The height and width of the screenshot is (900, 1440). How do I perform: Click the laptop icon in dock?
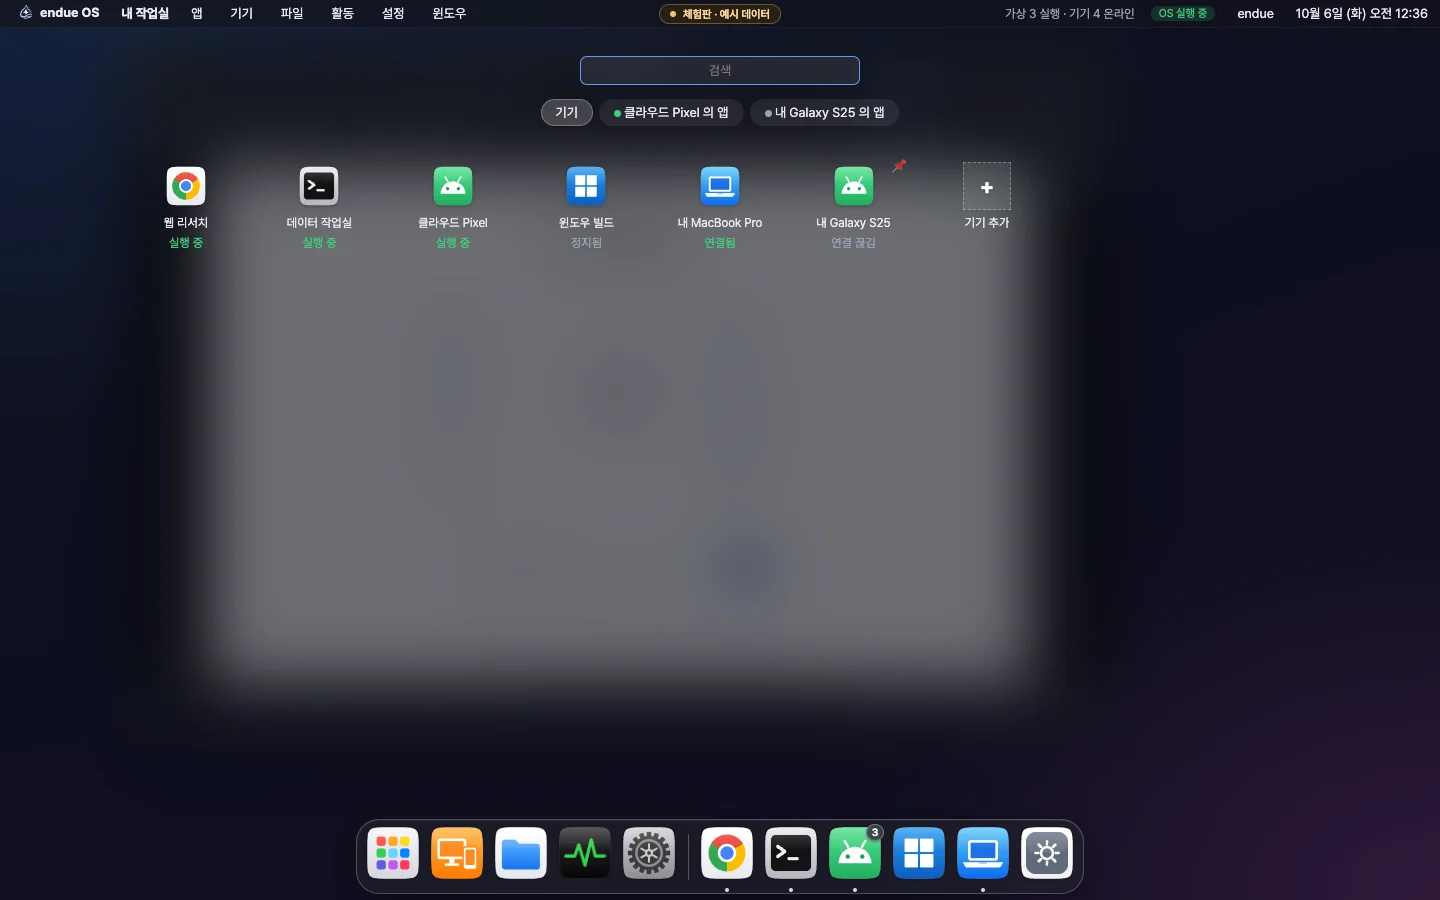[x=983, y=853]
